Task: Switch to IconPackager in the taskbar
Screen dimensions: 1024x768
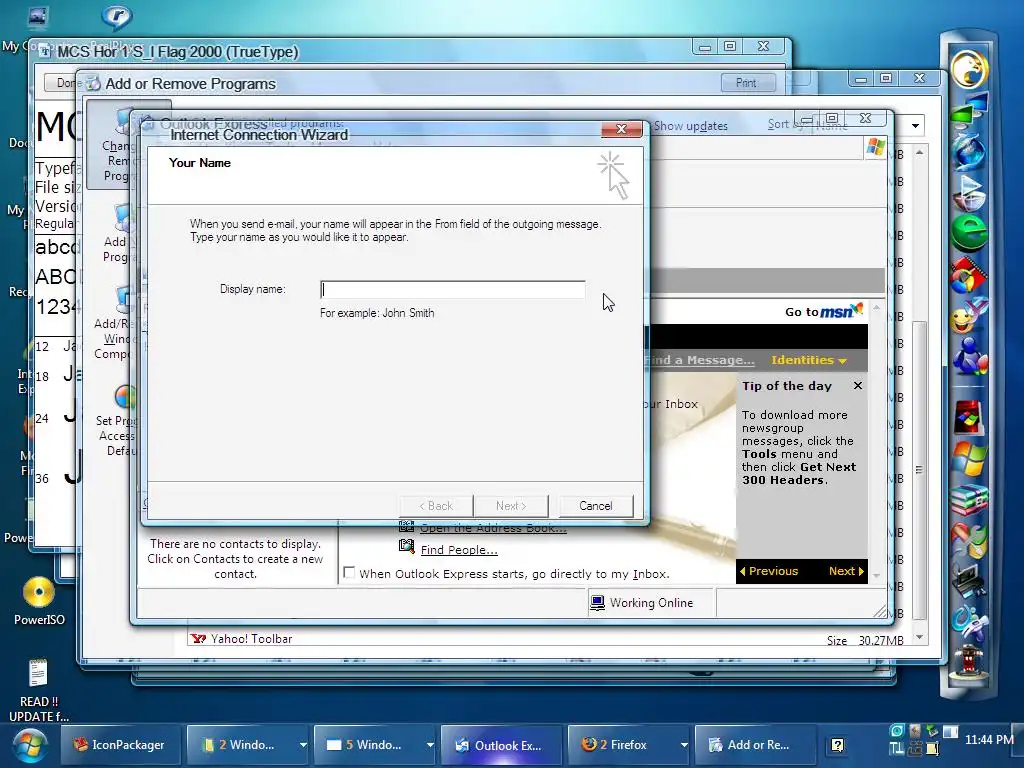Action: [x=120, y=745]
